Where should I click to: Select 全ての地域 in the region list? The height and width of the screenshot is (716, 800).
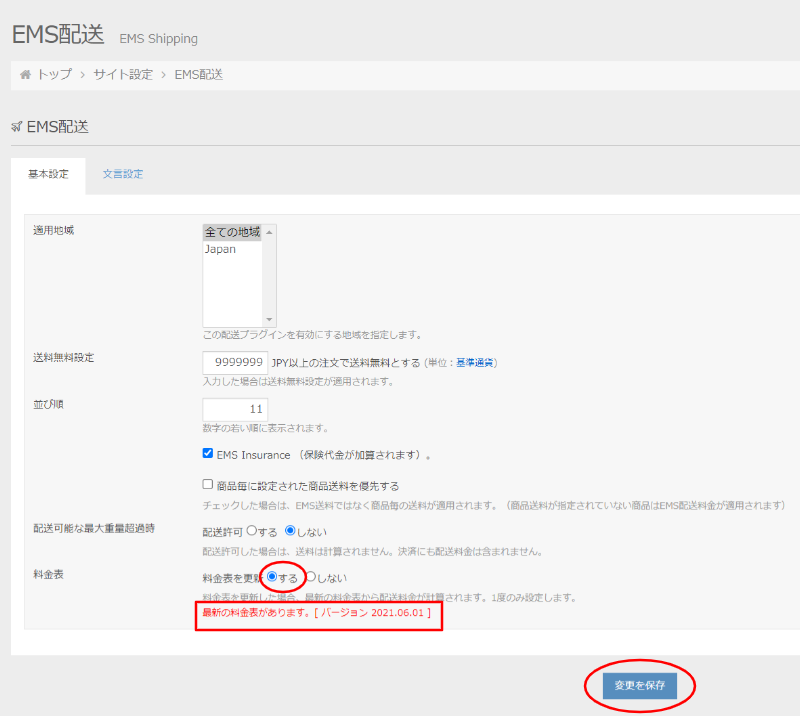click(x=232, y=232)
